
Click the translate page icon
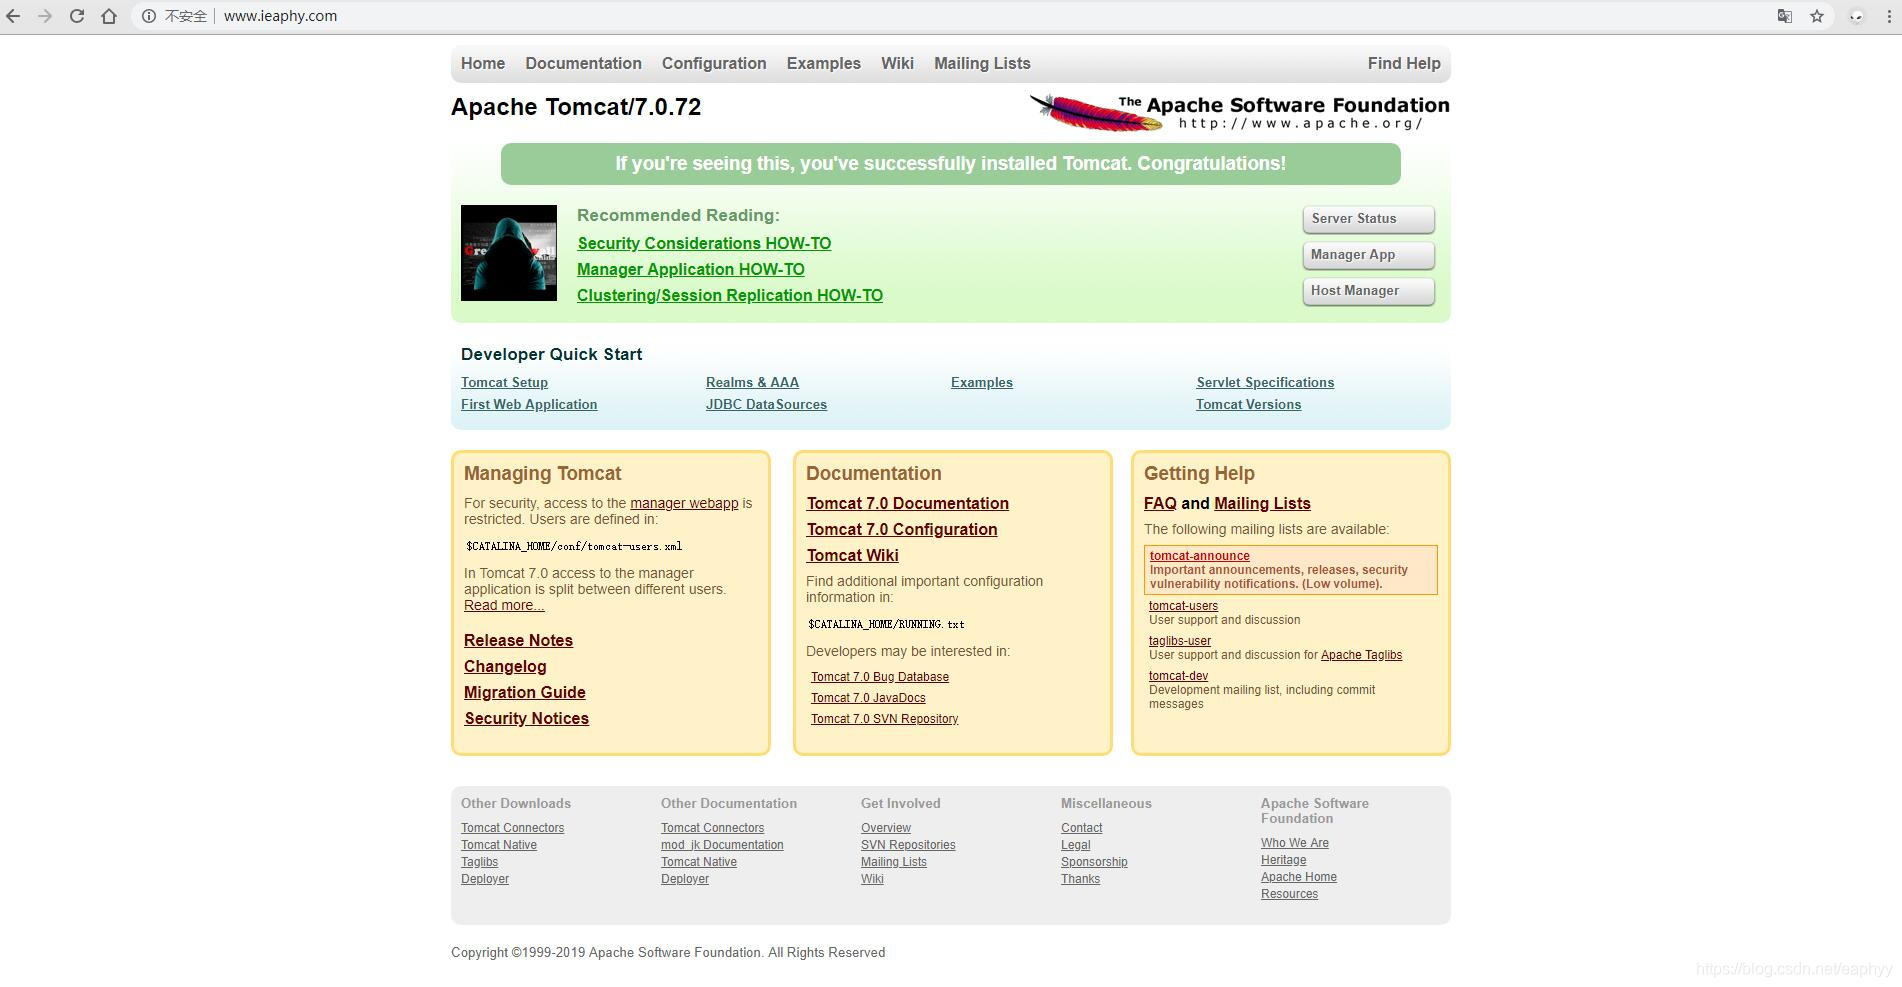click(x=1784, y=16)
